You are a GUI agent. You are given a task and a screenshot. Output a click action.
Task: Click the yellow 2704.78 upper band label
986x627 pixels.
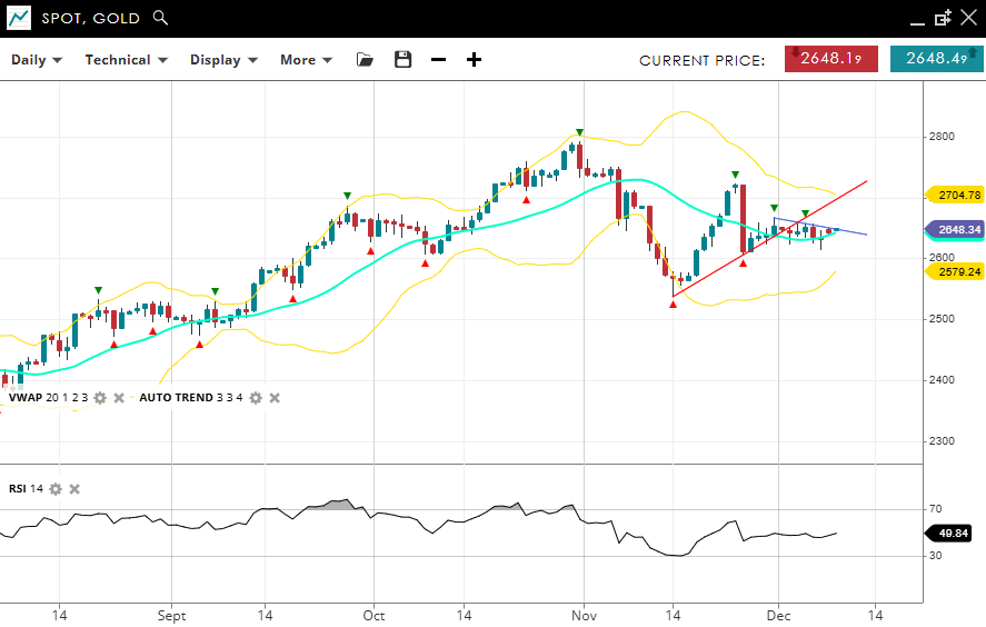958,195
